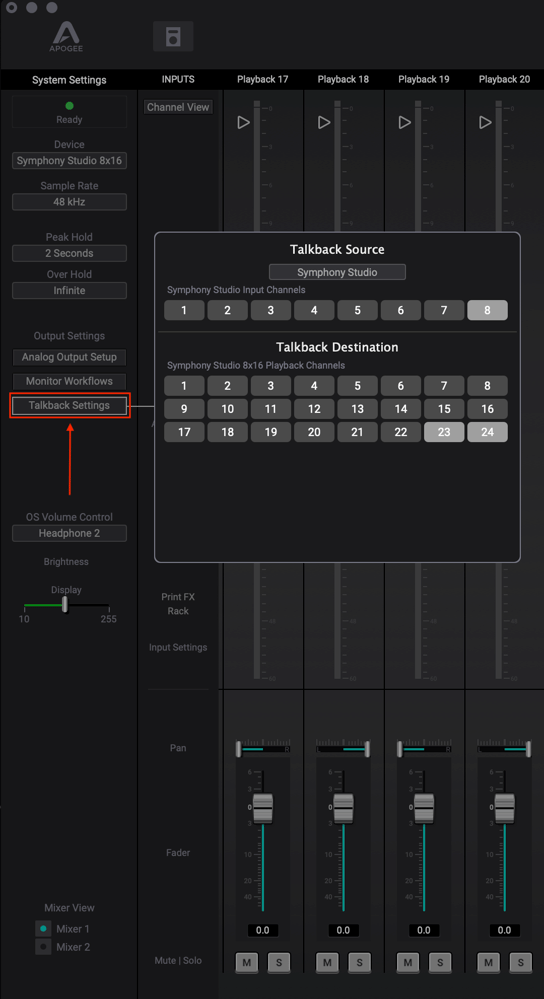Solo the Playback 20 channel
Image resolution: width=544 pixels, height=999 pixels.
[520, 962]
